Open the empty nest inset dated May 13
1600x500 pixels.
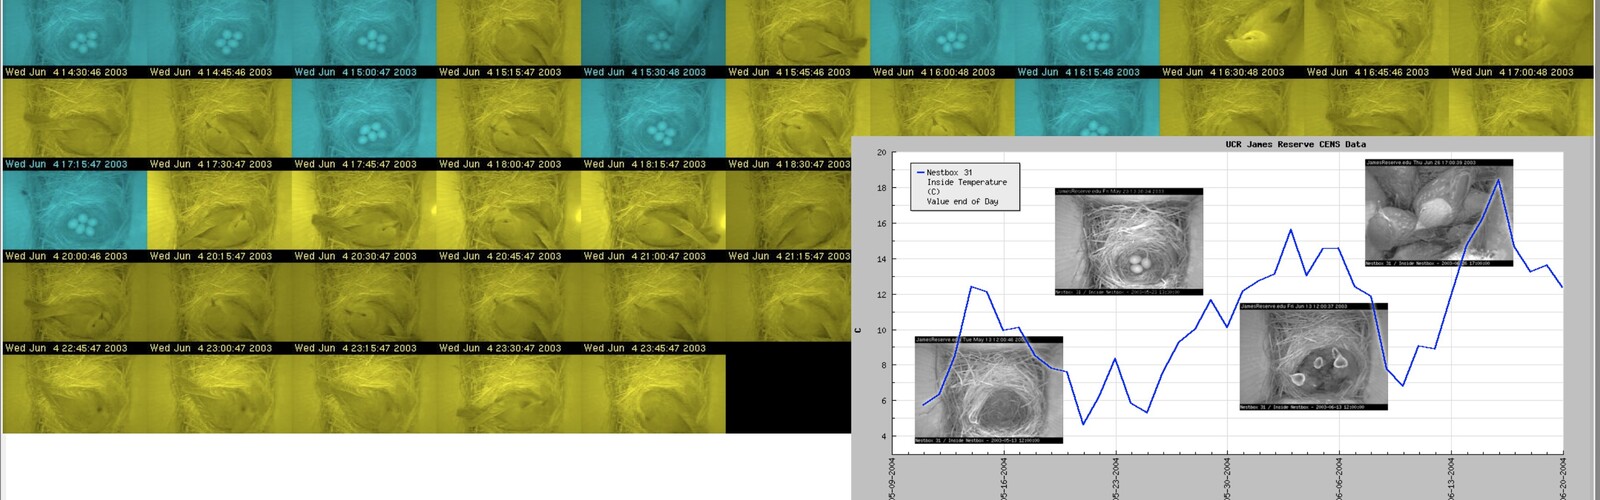(x=988, y=389)
